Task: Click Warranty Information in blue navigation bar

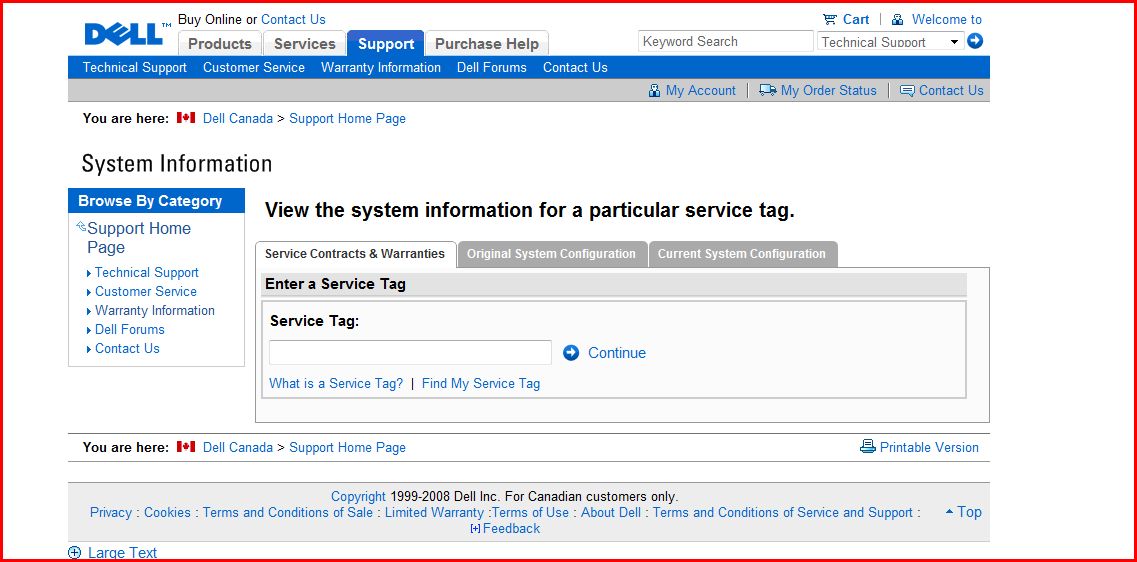Action: point(381,67)
